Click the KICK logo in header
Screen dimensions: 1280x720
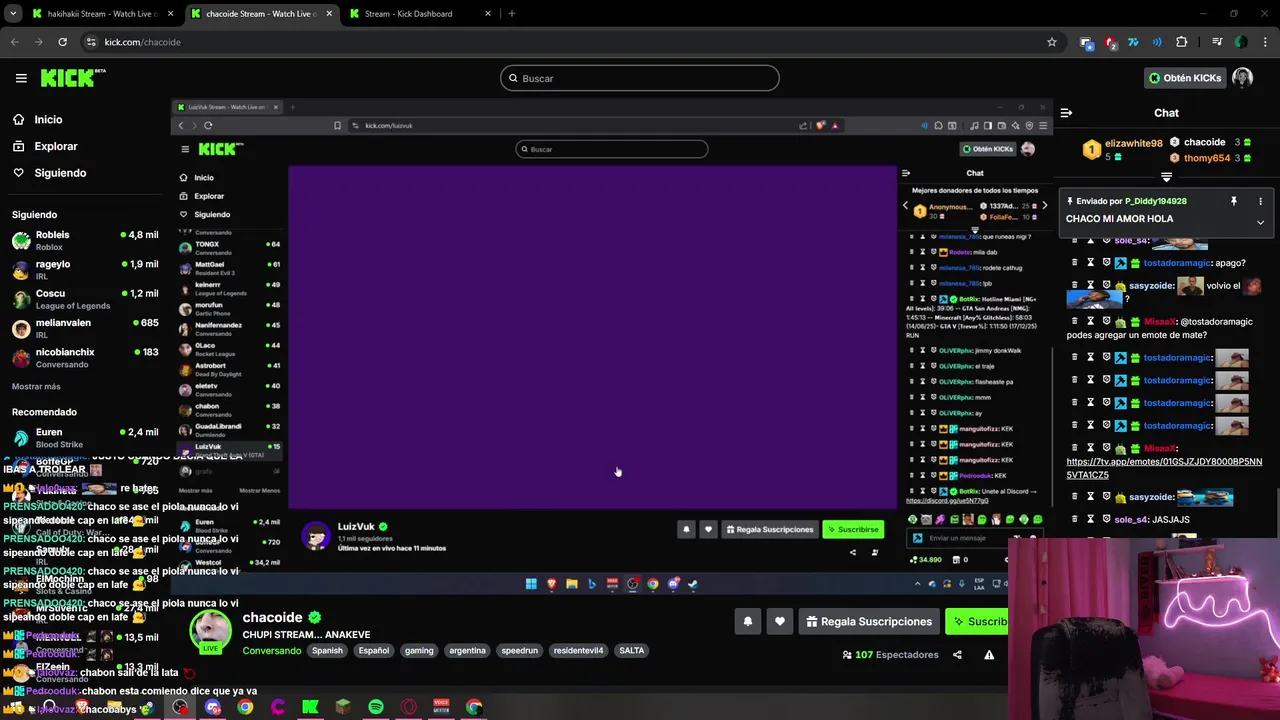click(x=73, y=78)
